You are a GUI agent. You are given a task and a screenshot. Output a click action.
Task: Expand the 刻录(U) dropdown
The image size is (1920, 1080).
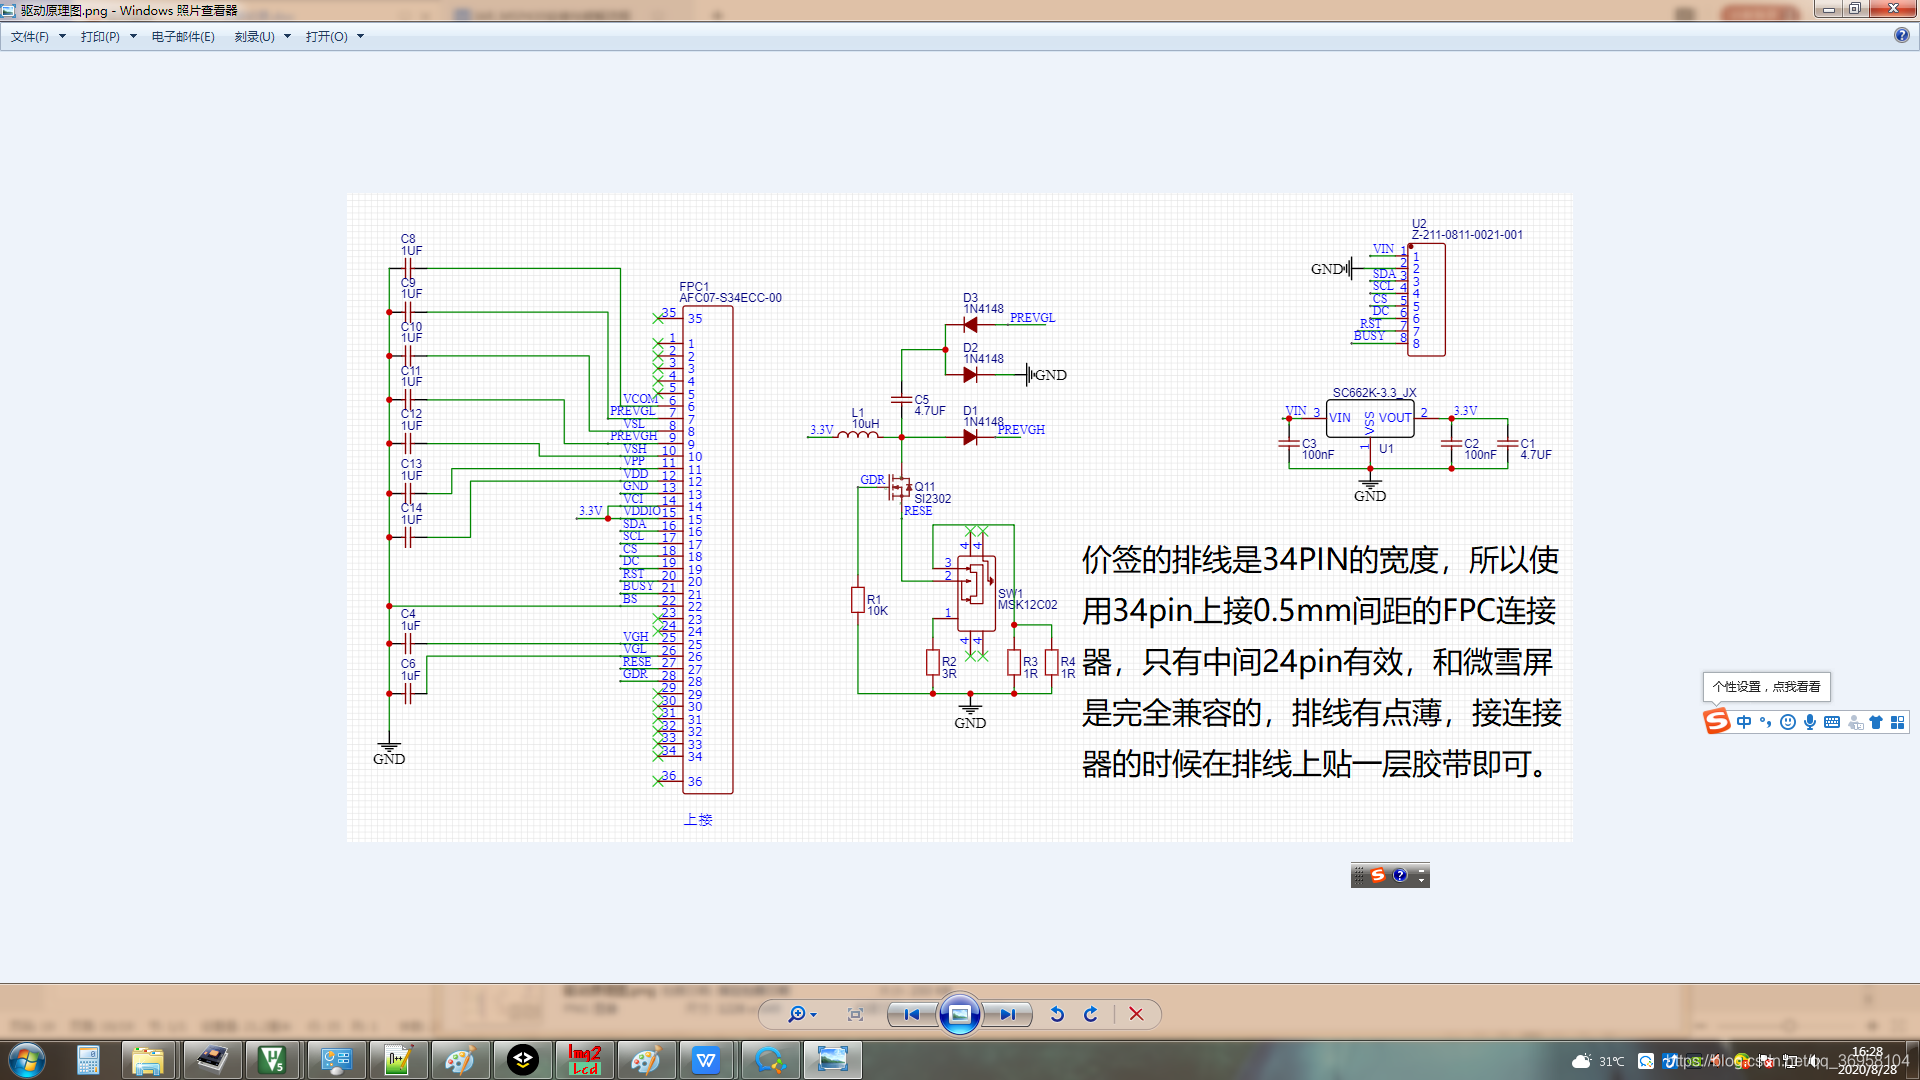coord(262,36)
